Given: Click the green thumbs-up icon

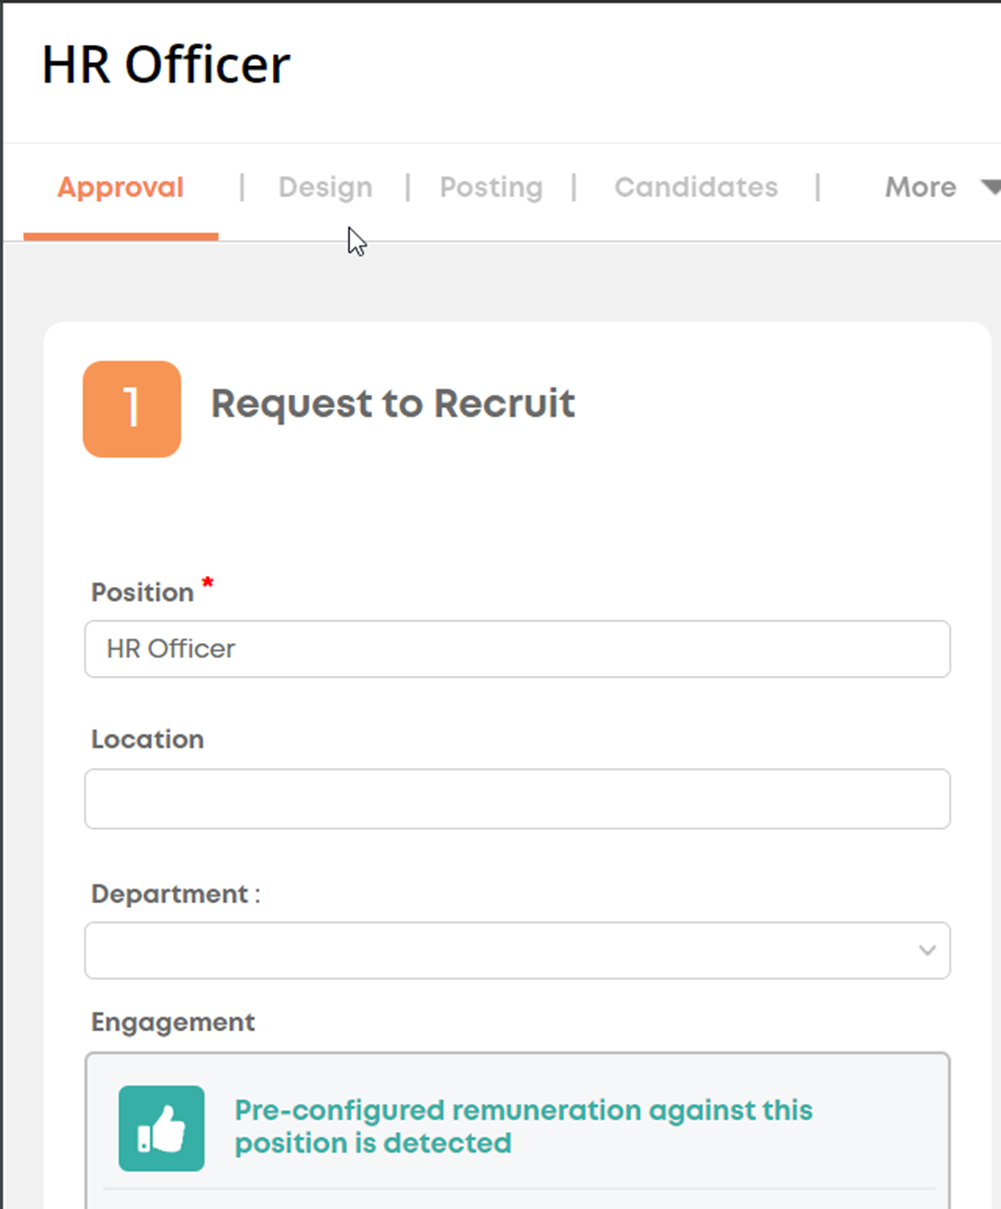Looking at the screenshot, I should [161, 1128].
